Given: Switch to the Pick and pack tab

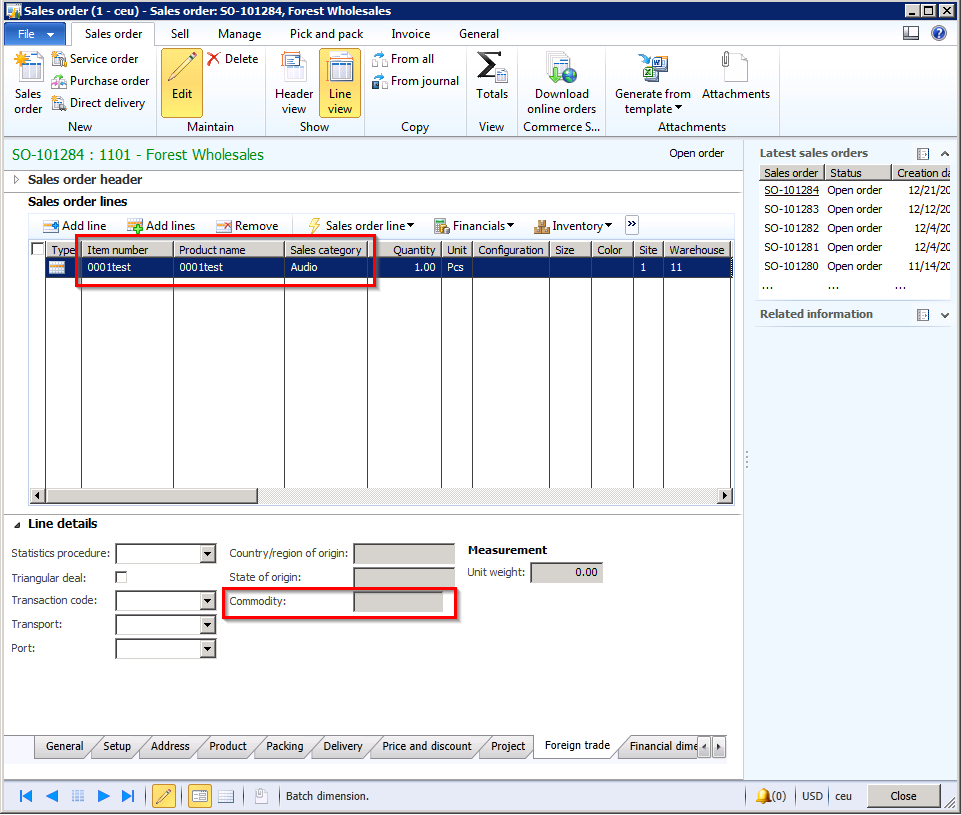Looking at the screenshot, I should coord(326,34).
